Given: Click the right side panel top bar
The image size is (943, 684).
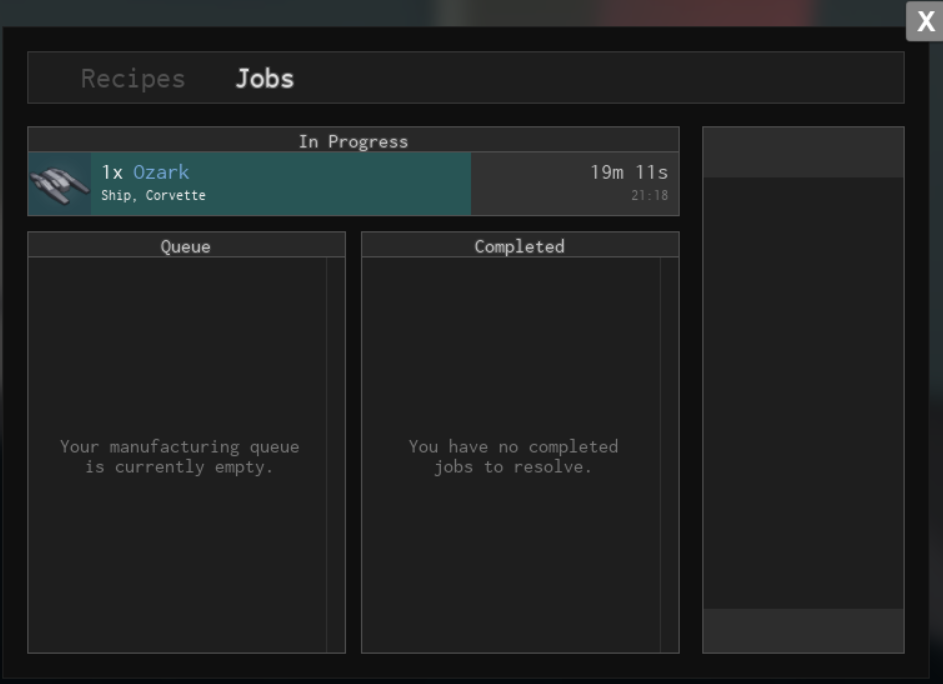Looking at the screenshot, I should (803, 152).
